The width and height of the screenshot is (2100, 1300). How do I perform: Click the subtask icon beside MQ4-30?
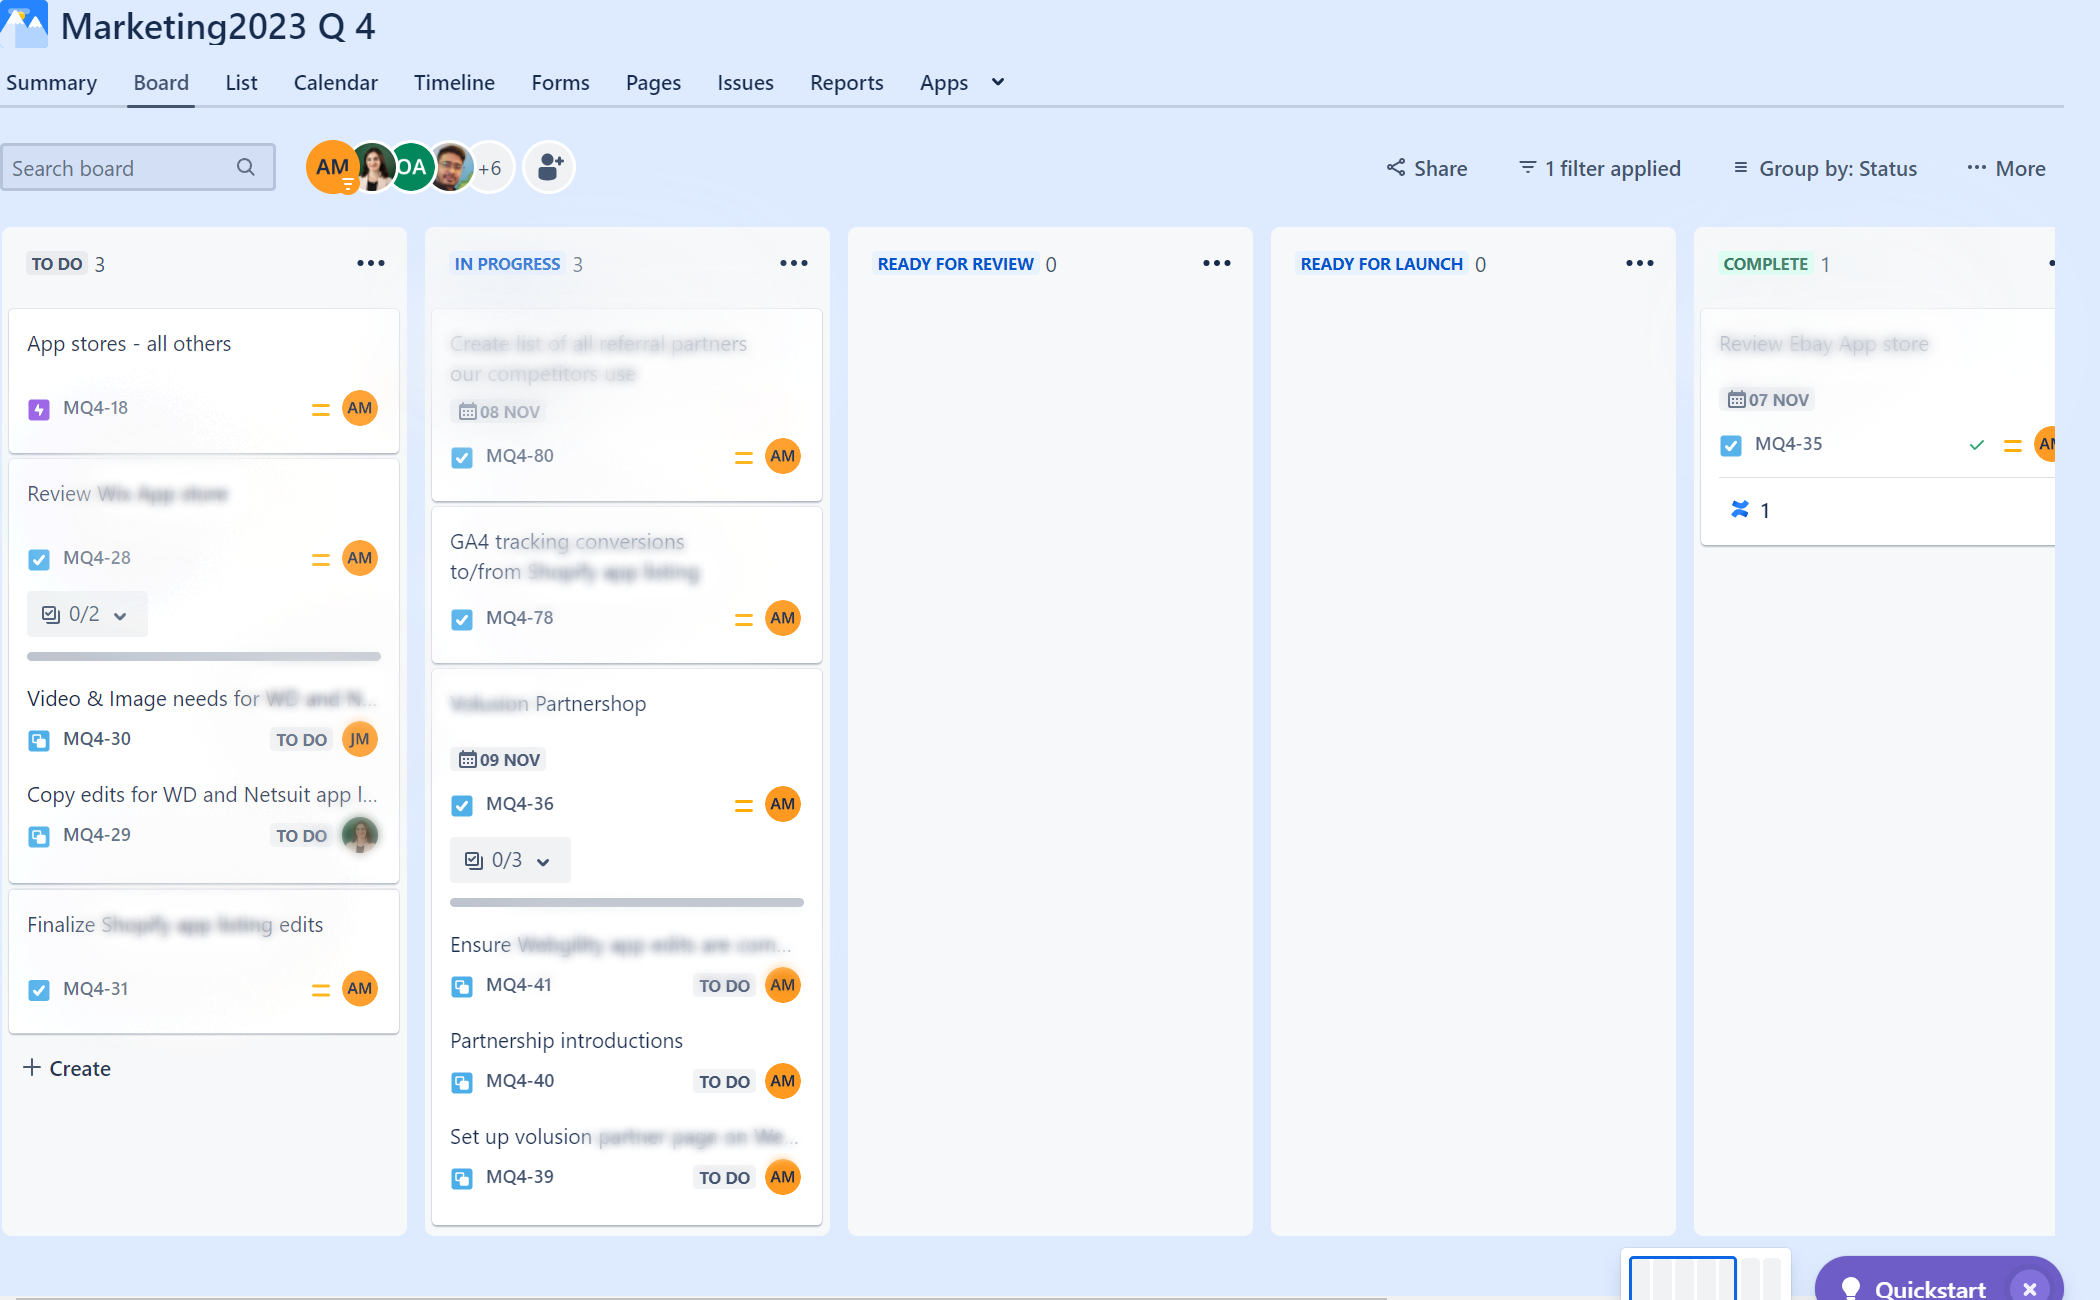[x=39, y=740]
